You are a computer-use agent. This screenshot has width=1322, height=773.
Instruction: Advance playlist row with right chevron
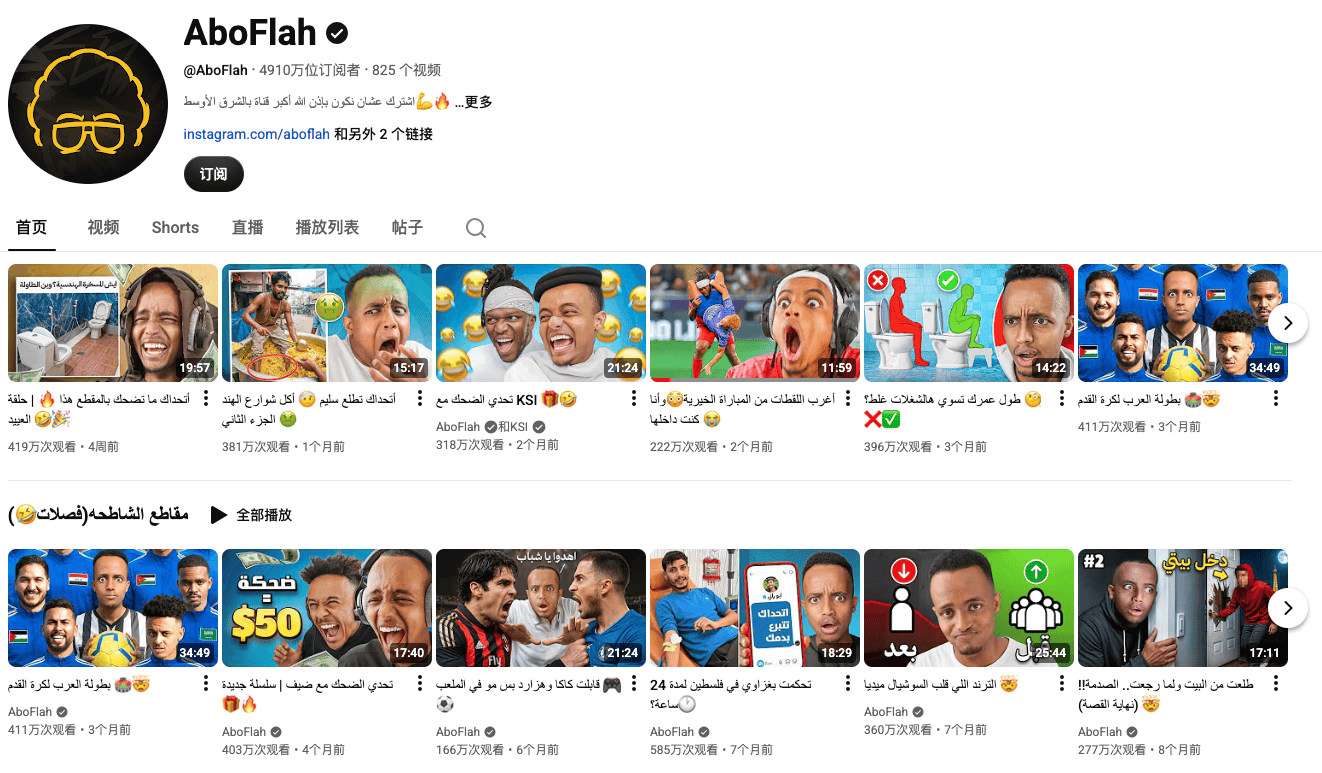(x=1288, y=608)
